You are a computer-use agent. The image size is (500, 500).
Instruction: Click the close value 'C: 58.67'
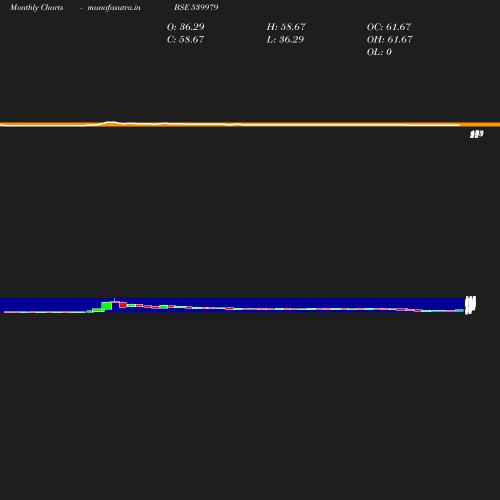click(185, 40)
